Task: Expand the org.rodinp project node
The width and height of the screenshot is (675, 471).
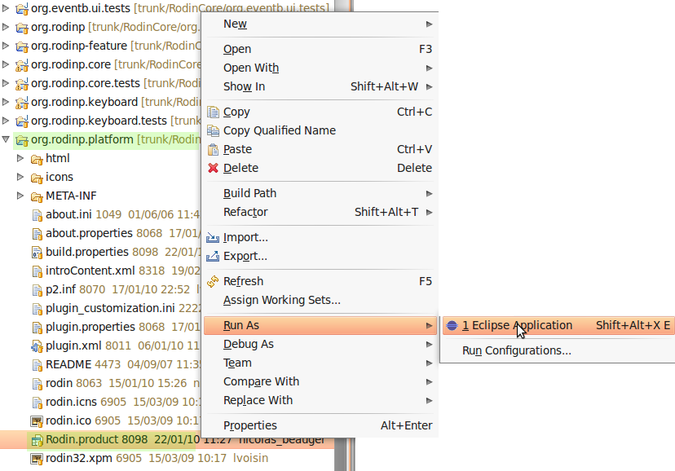Action: (6, 27)
